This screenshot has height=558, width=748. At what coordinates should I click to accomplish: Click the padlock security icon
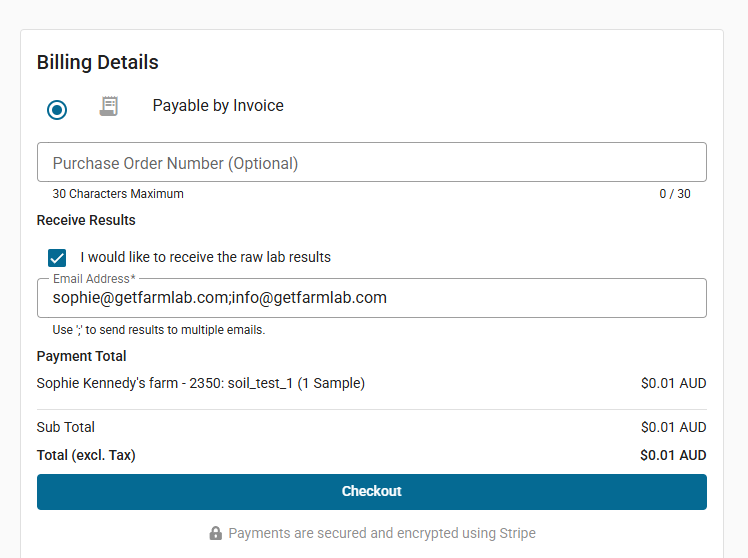tap(215, 533)
